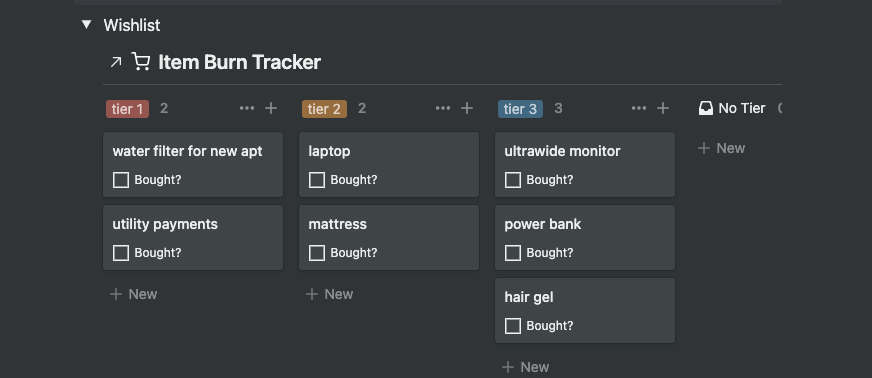Click plus icon beside tier 3 header
The image size is (872, 378).
click(663, 108)
